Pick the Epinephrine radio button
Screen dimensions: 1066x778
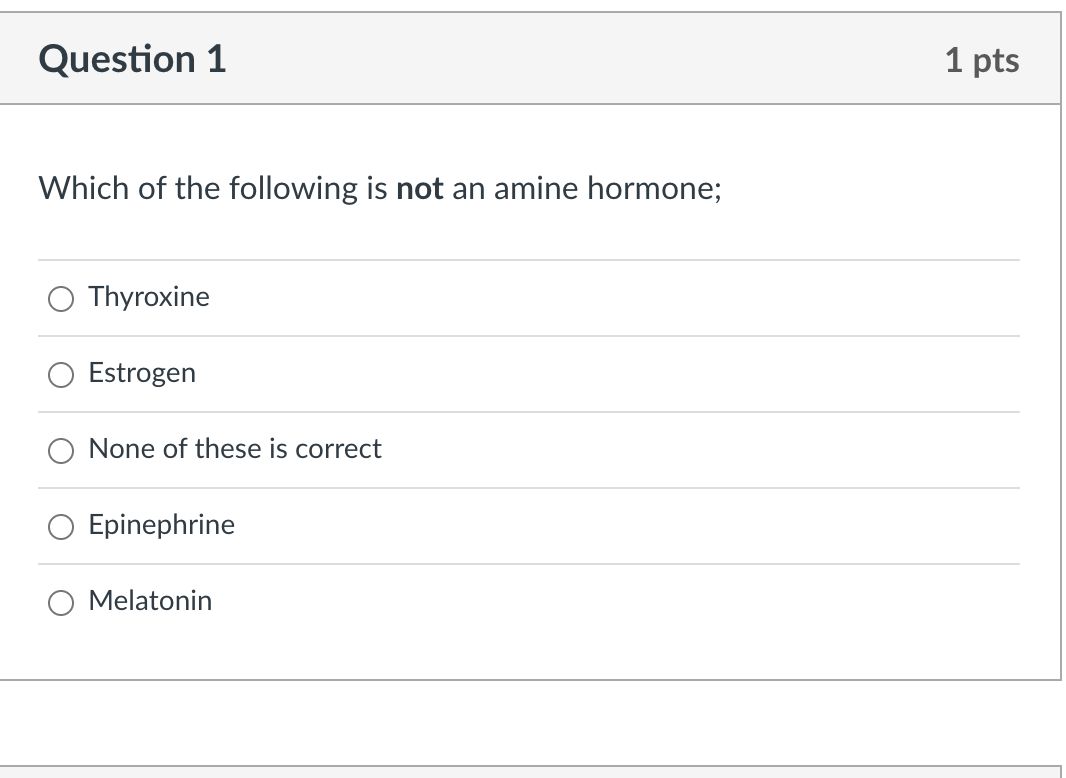point(62,526)
